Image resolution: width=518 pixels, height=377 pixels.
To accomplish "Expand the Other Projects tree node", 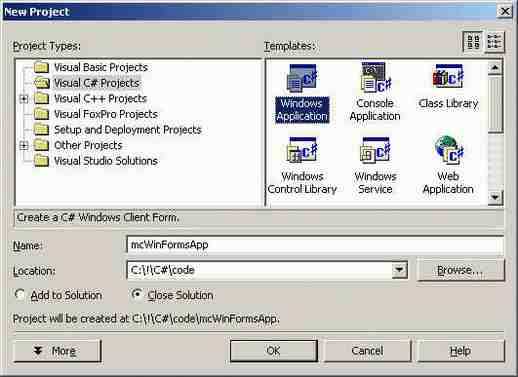I will pyautogui.click(x=23, y=145).
